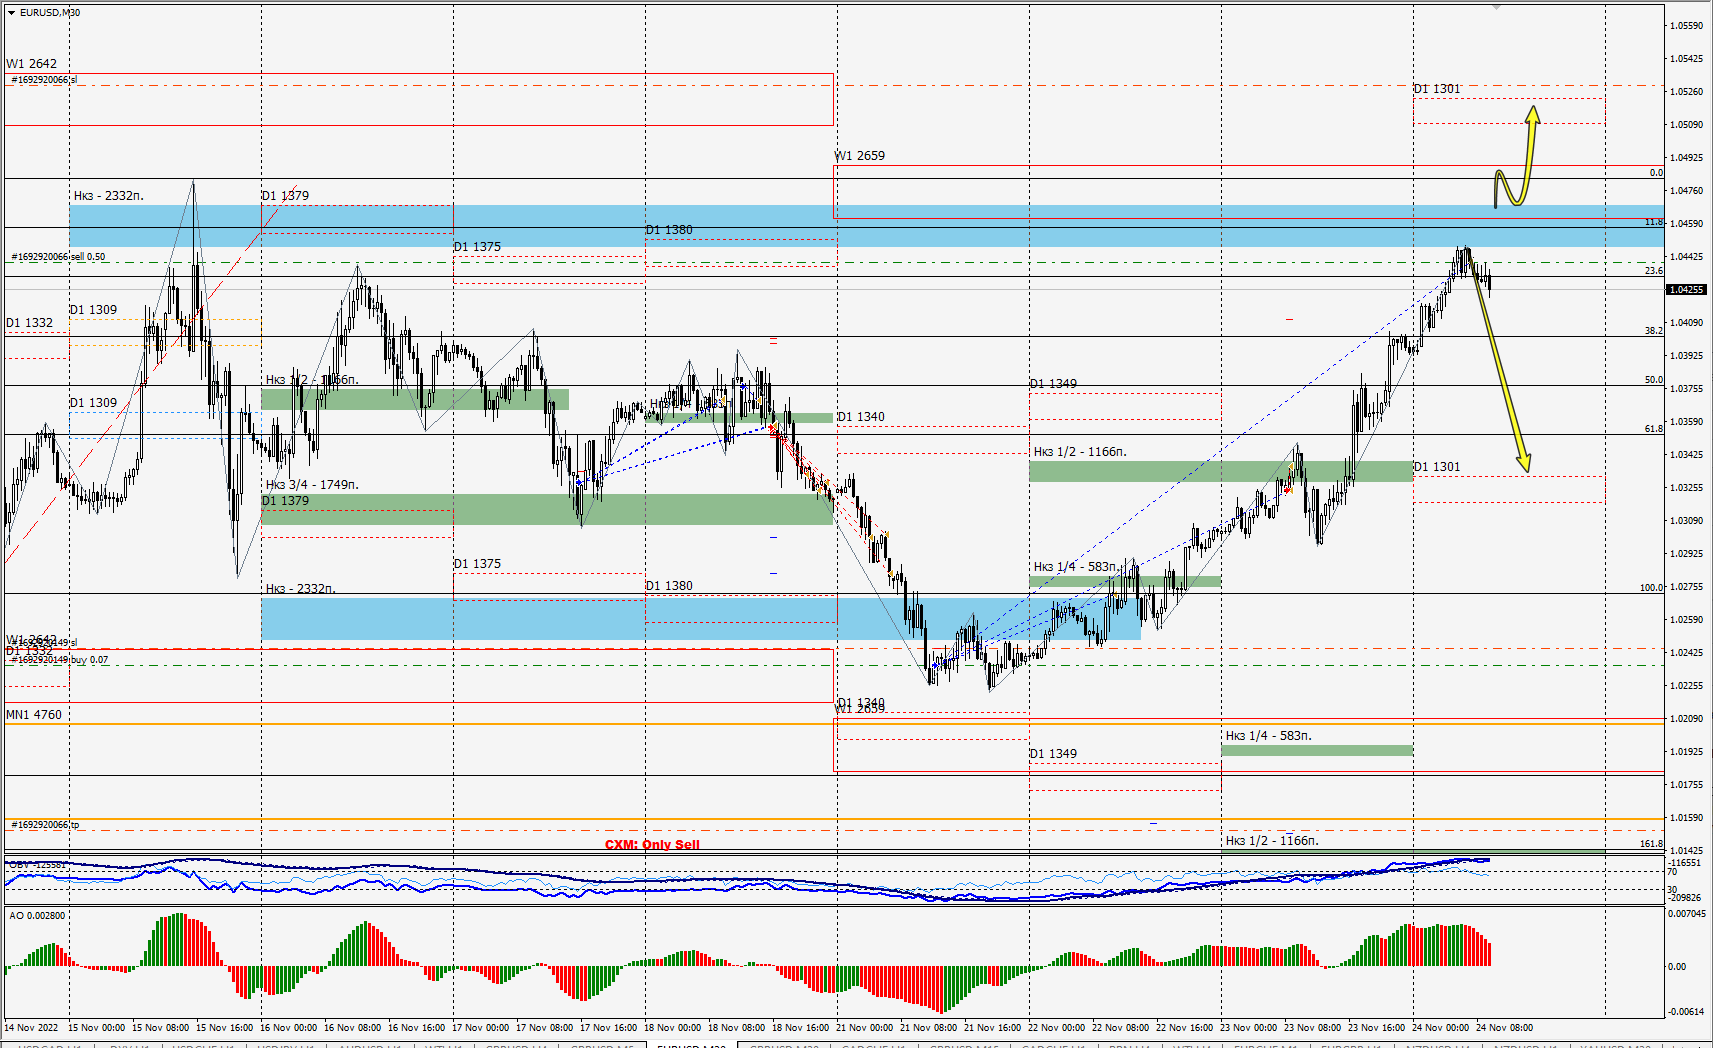Click the OBV indicator label
Viewport: 1713px width, 1048px height.
36,864
